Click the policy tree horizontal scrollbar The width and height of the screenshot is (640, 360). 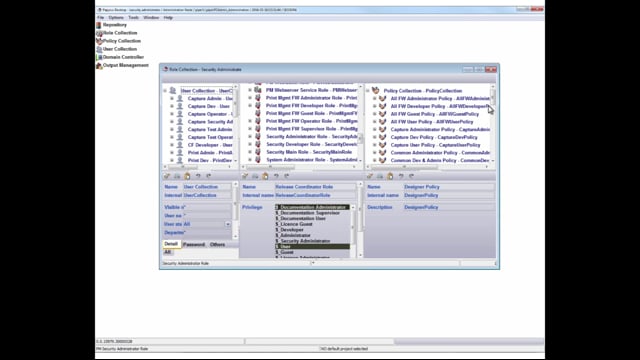427,167
